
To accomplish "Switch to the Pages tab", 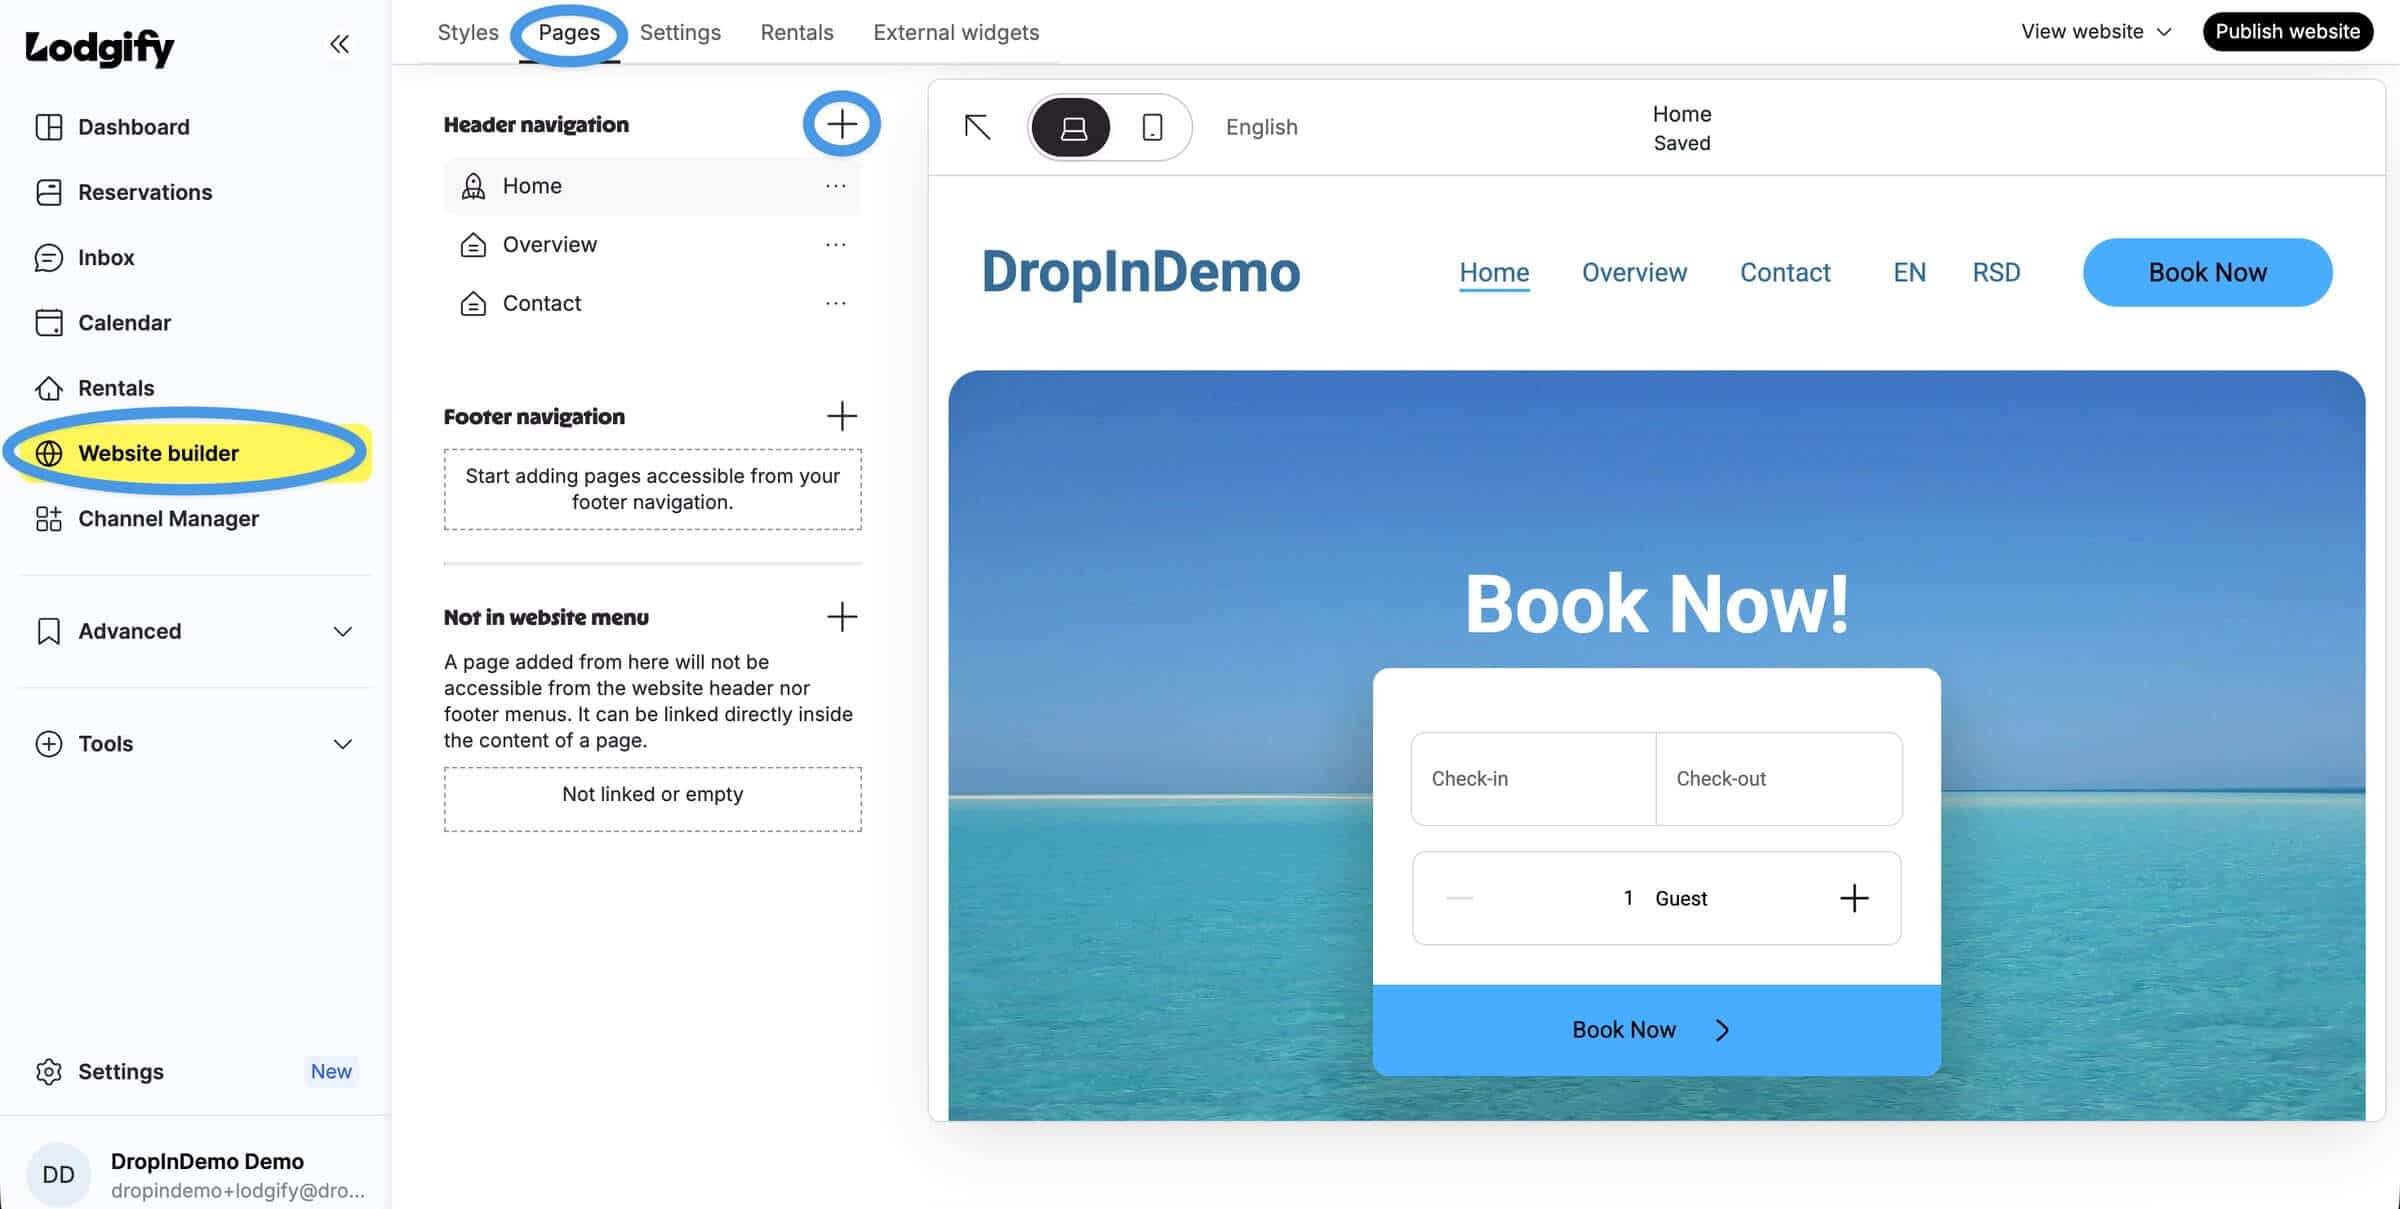I will (569, 32).
